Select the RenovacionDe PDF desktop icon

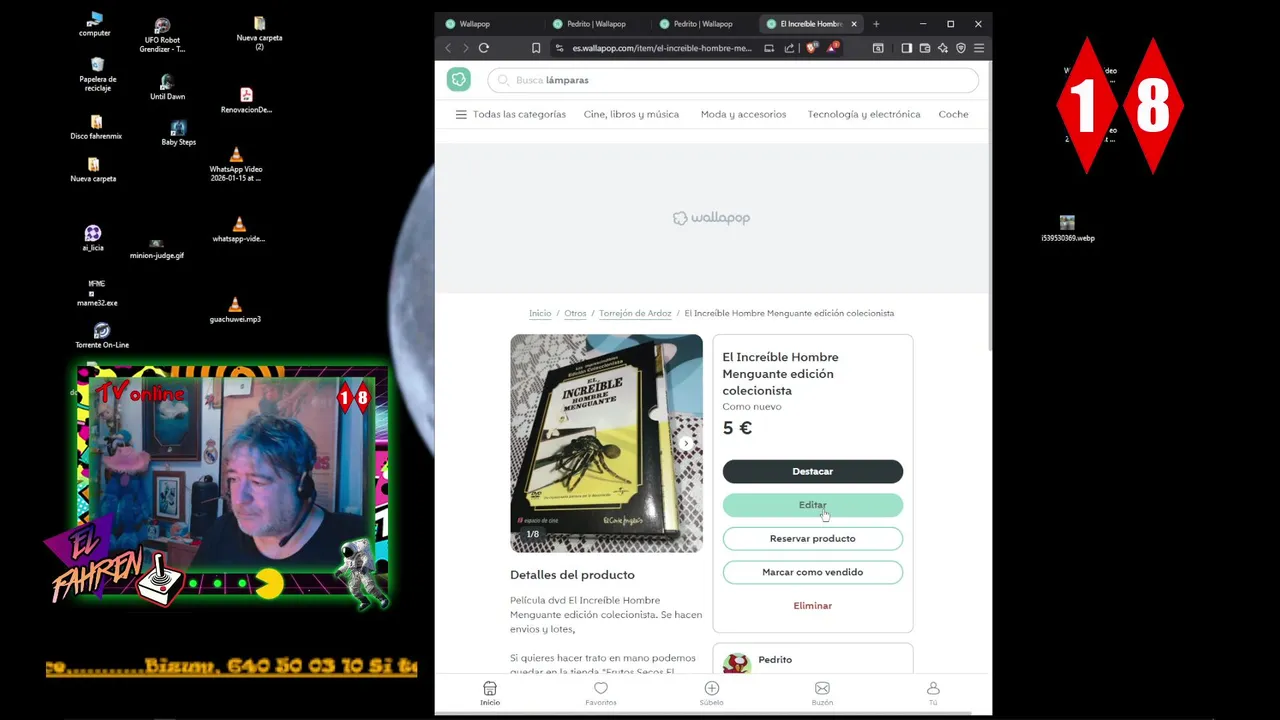click(246, 100)
